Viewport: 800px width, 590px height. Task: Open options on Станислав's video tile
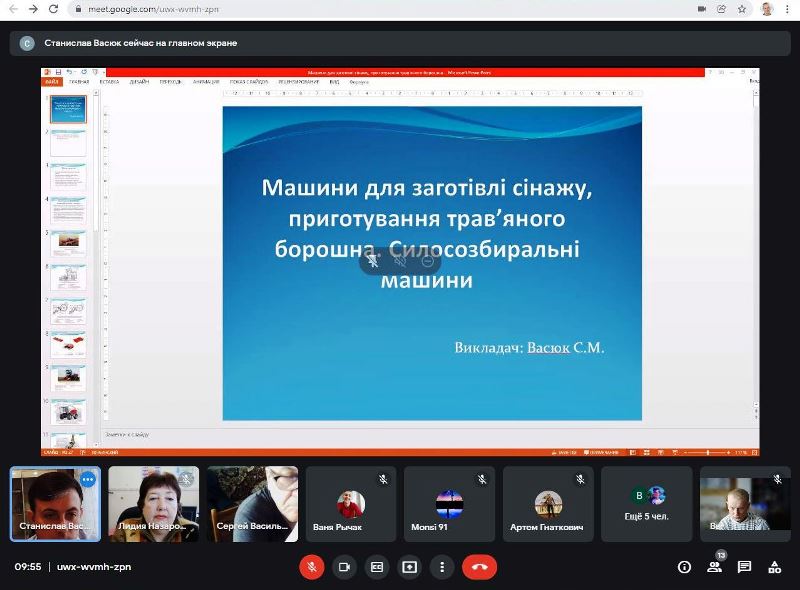click(87, 479)
